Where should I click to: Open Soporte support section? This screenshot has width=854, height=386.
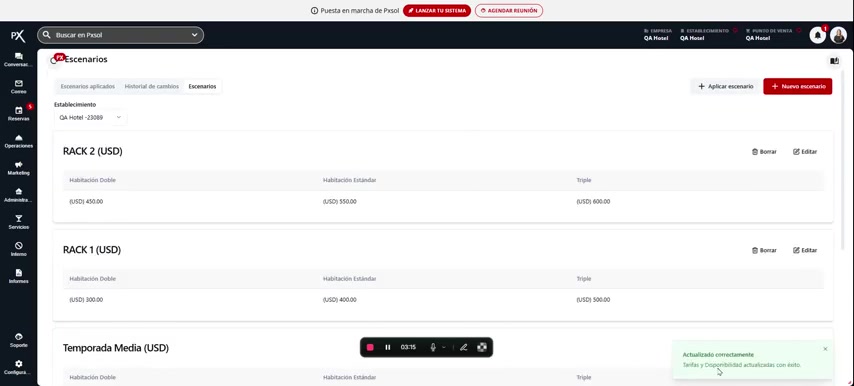click(19, 340)
